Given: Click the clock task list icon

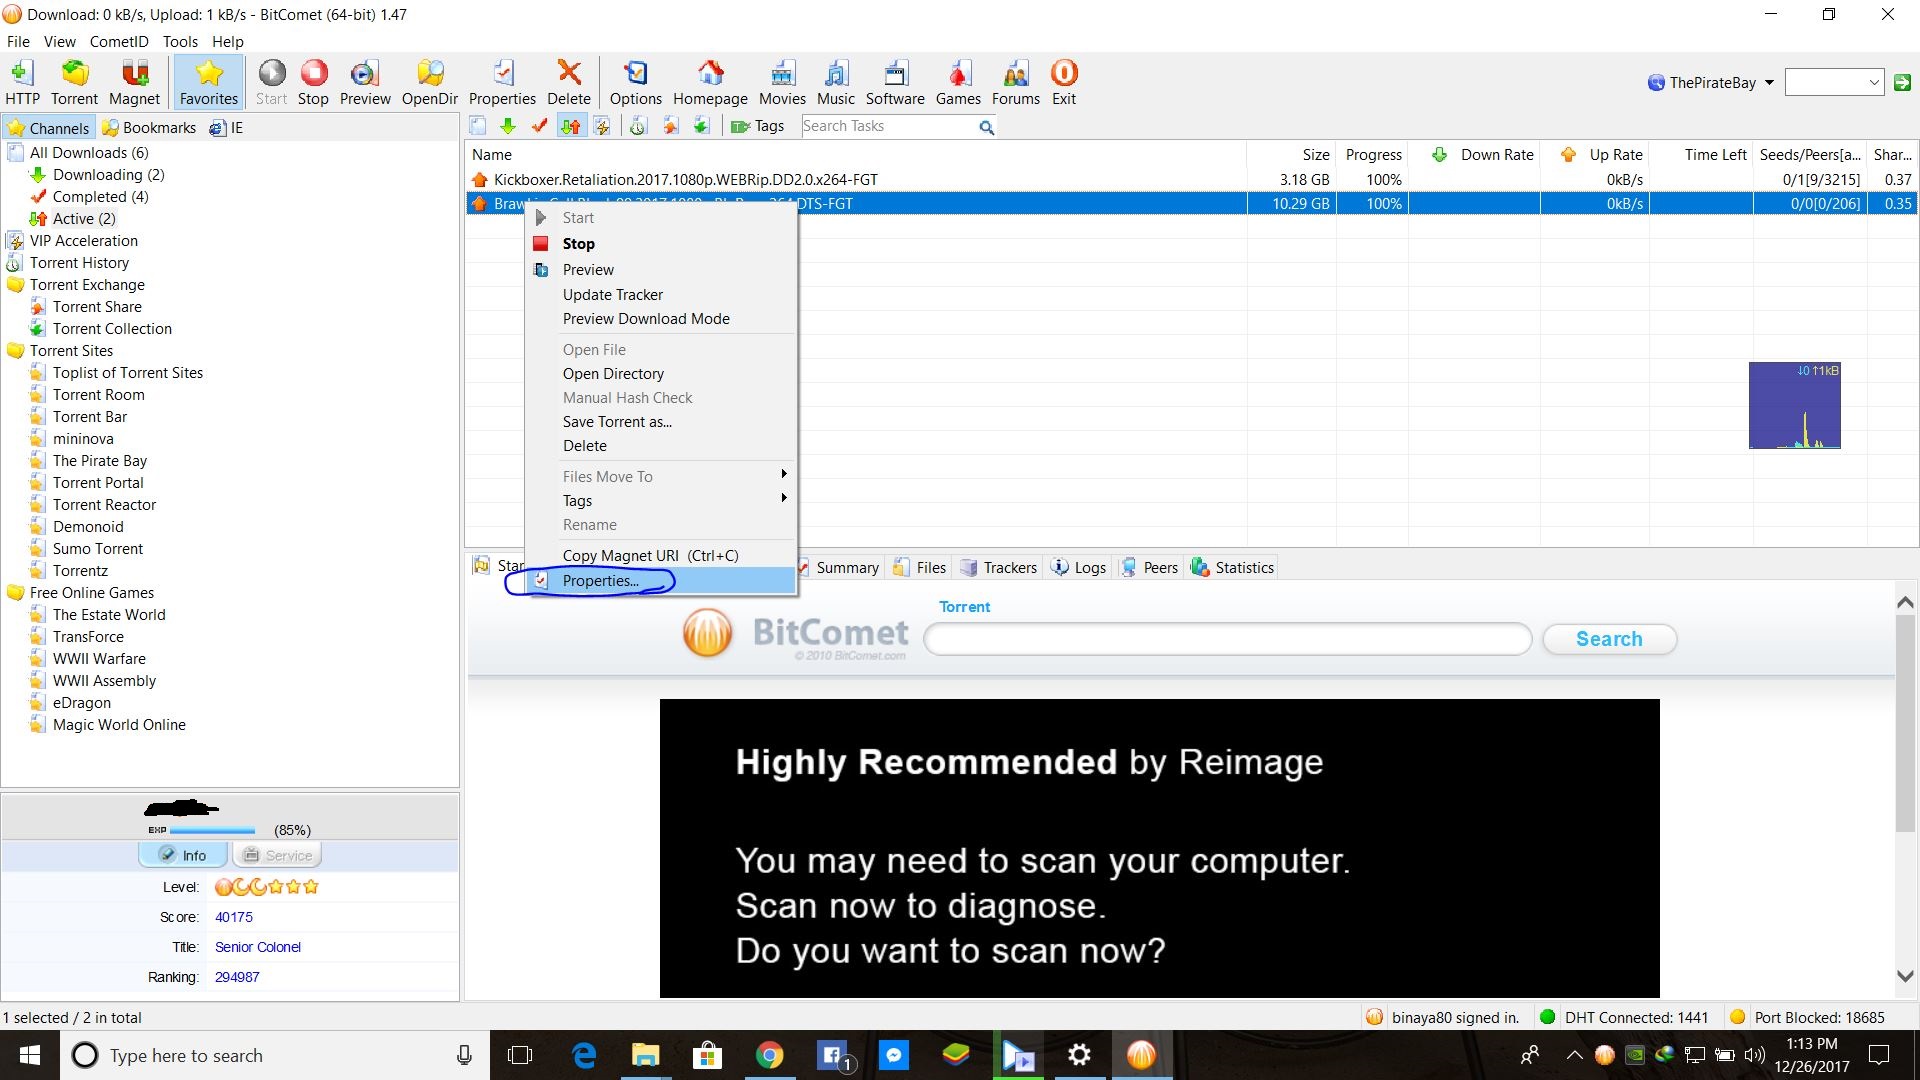Looking at the screenshot, I should point(638,126).
